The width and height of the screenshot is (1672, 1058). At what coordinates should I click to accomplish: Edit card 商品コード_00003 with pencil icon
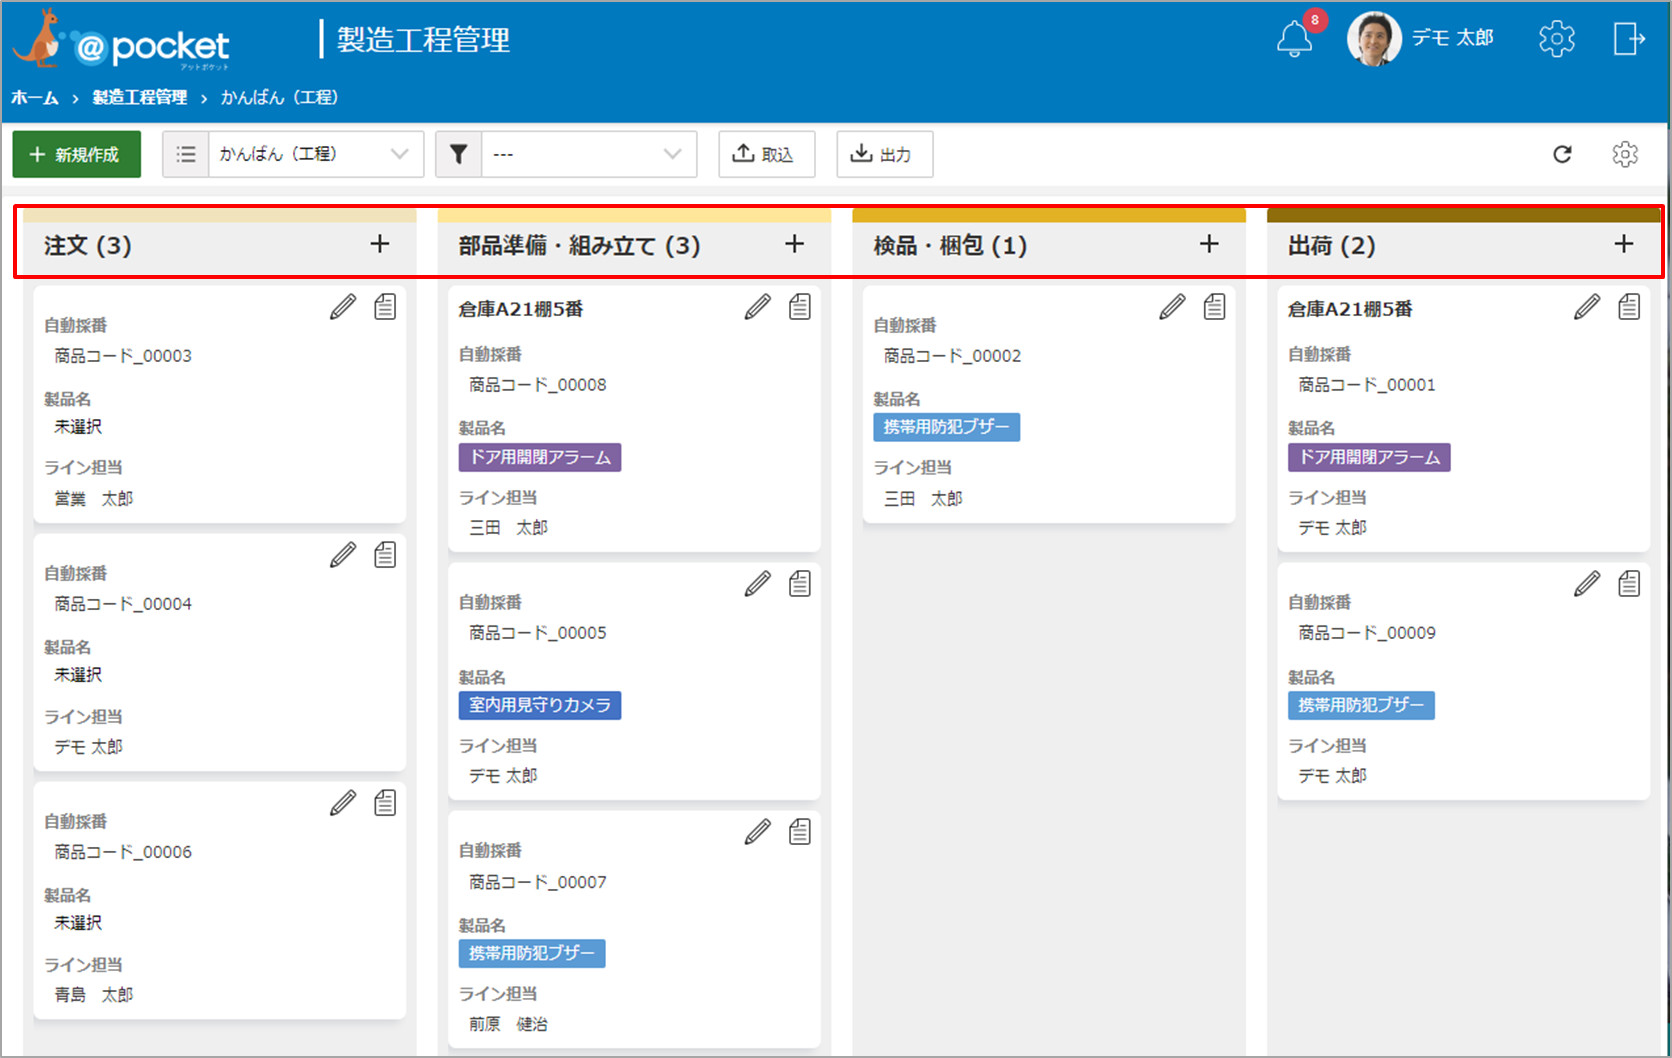coord(343,307)
